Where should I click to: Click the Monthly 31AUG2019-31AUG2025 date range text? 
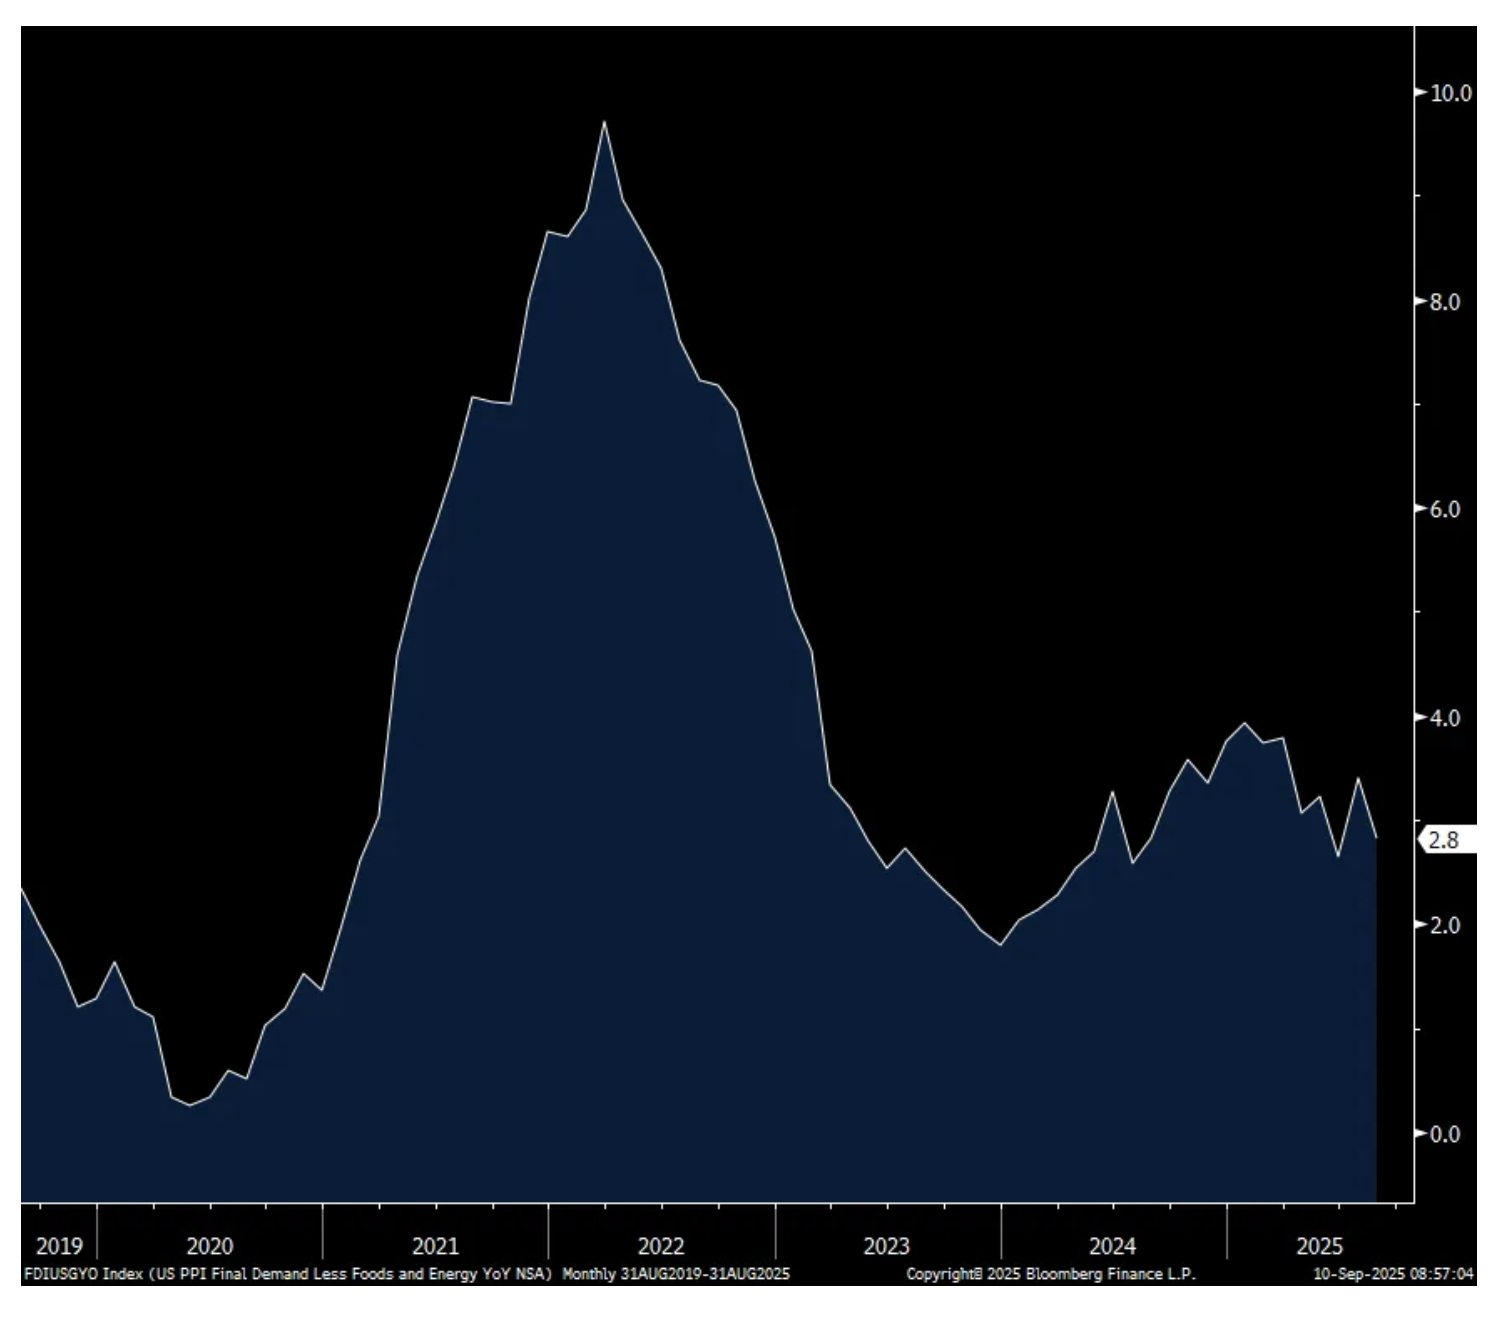pyautogui.click(x=676, y=1274)
